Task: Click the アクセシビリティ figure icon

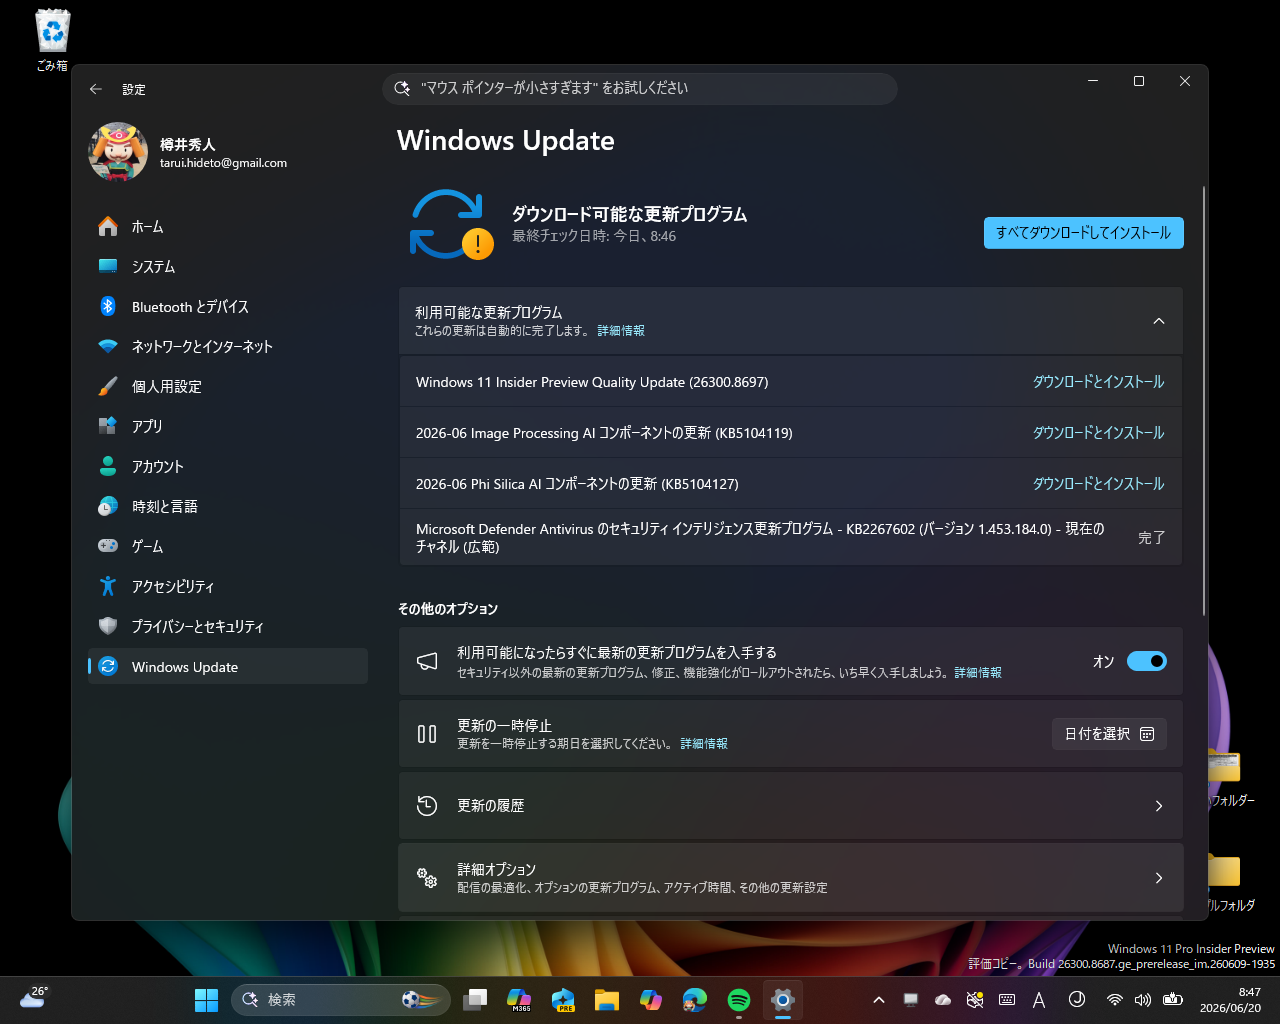Action: pos(108,586)
